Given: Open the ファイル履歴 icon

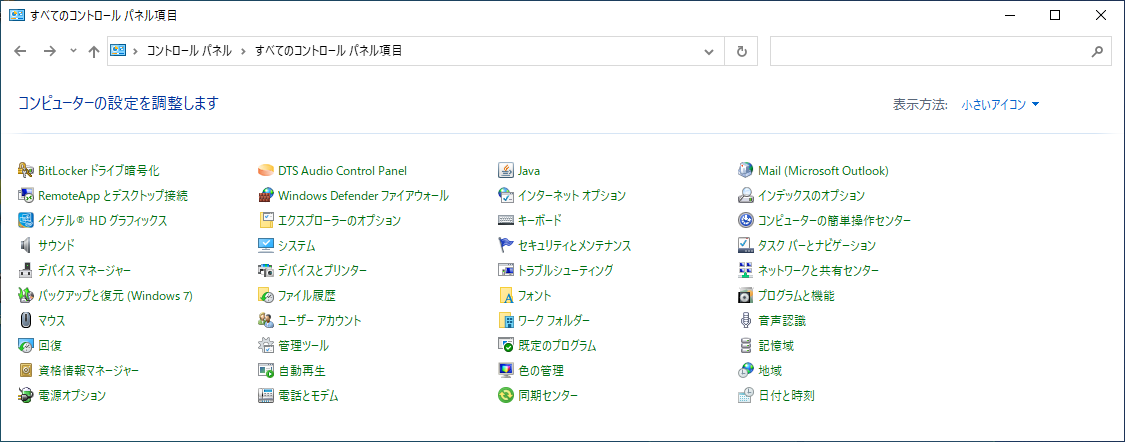Looking at the screenshot, I should tap(266, 295).
